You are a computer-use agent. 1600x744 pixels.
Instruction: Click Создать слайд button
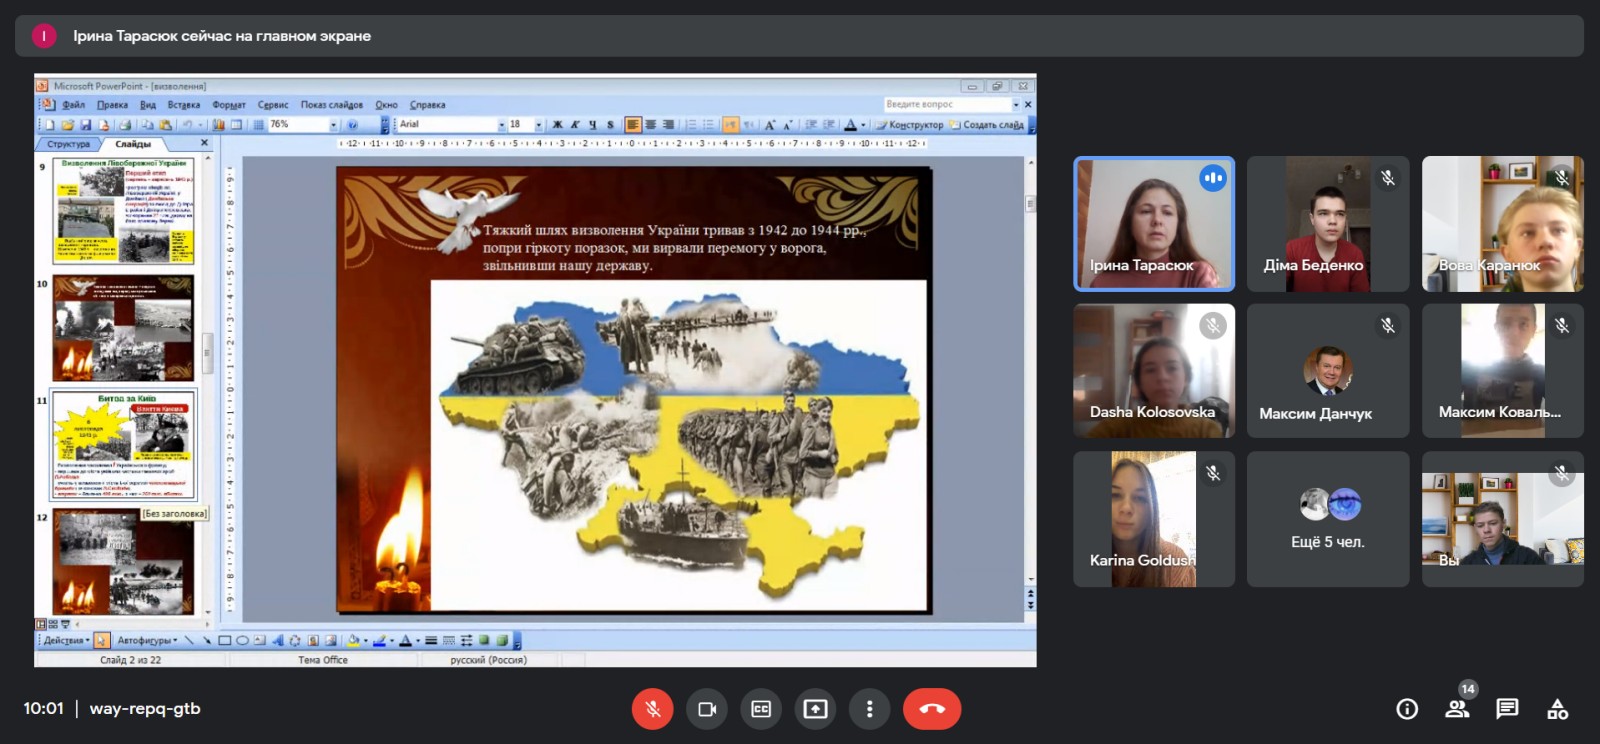point(992,125)
